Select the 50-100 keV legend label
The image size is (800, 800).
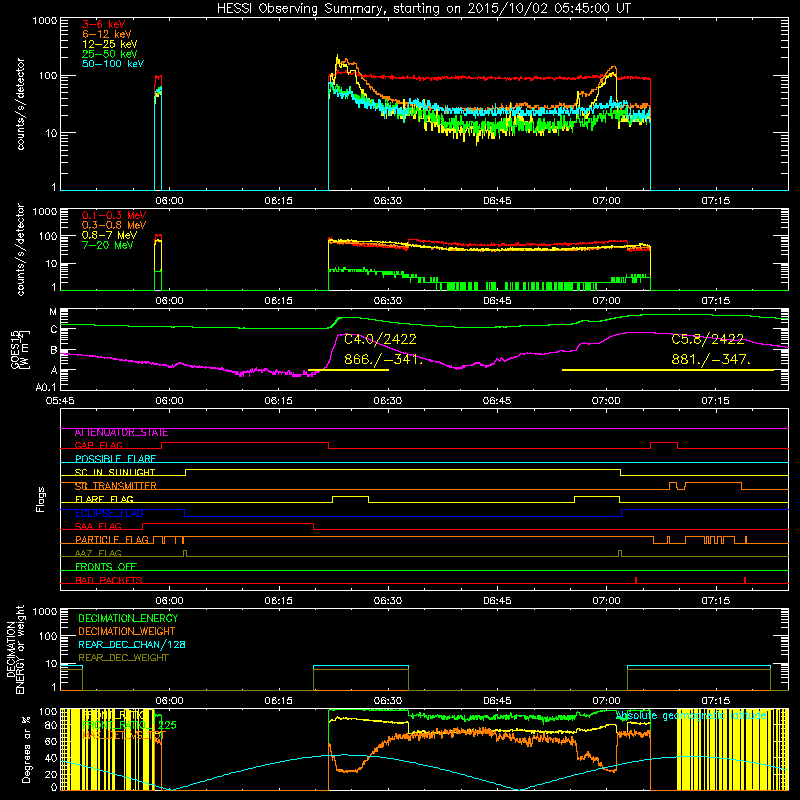(x=113, y=64)
